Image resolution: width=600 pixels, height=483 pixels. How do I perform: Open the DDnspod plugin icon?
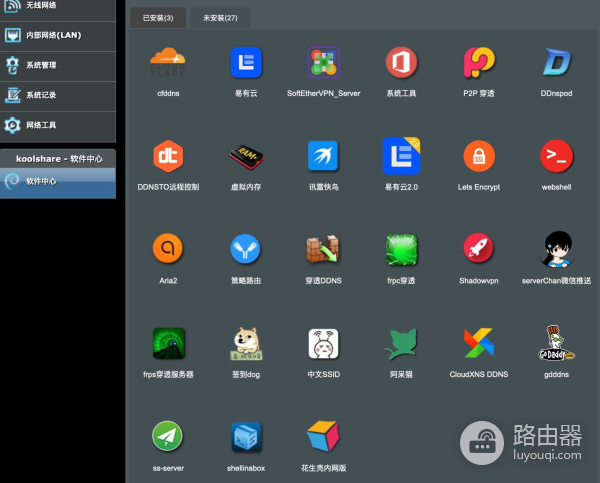(556, 63)
